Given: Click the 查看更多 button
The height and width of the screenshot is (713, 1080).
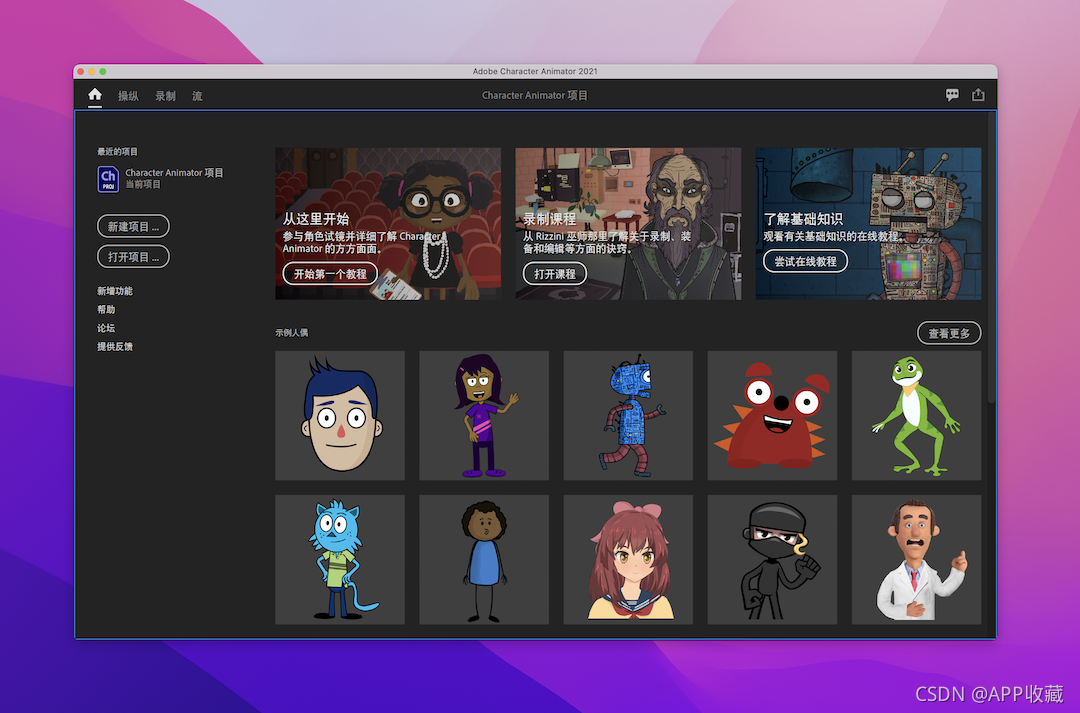Looking at the screenshot, I should point(948,333).
